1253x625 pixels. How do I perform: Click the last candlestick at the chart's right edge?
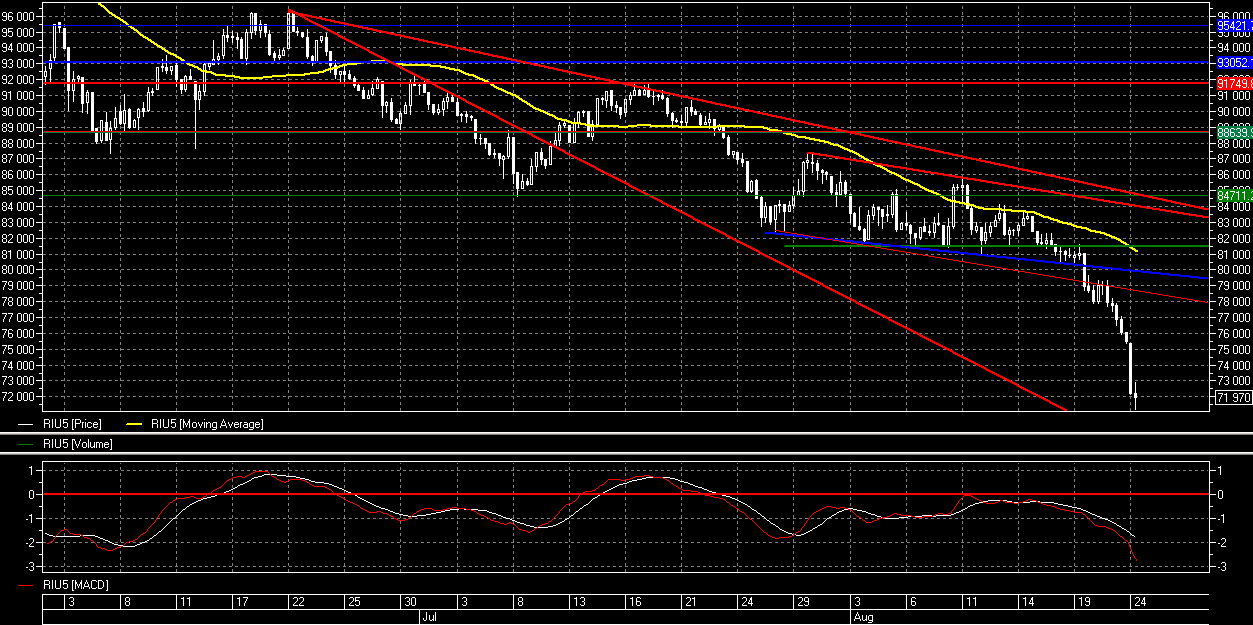point(1136,398)
